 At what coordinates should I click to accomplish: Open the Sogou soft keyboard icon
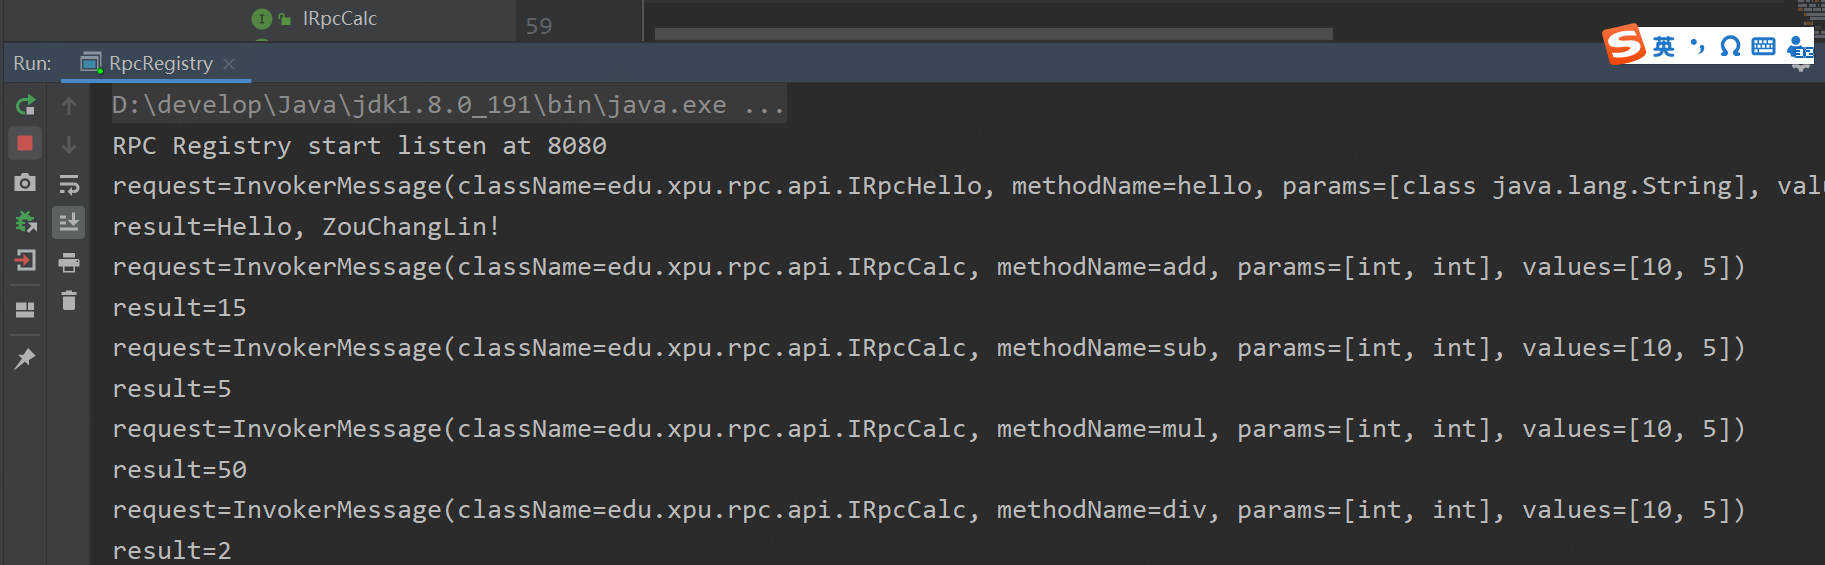(x=1763, y=47)
